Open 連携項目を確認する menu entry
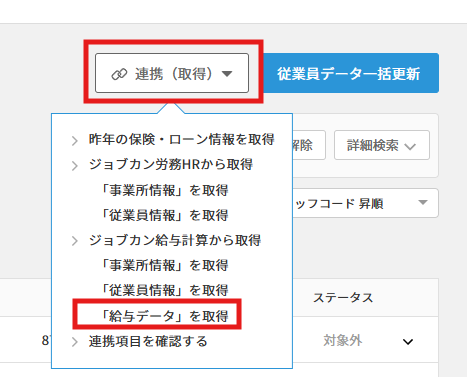Viewport: 467px width, 377px height. [148, 341]
